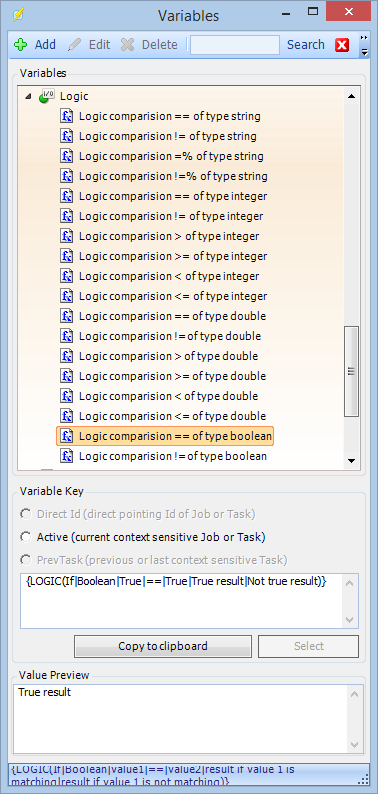Viewport: 378px width, 794px height.
Task: Click Copy to clipboard button
Action: point(163,646)
